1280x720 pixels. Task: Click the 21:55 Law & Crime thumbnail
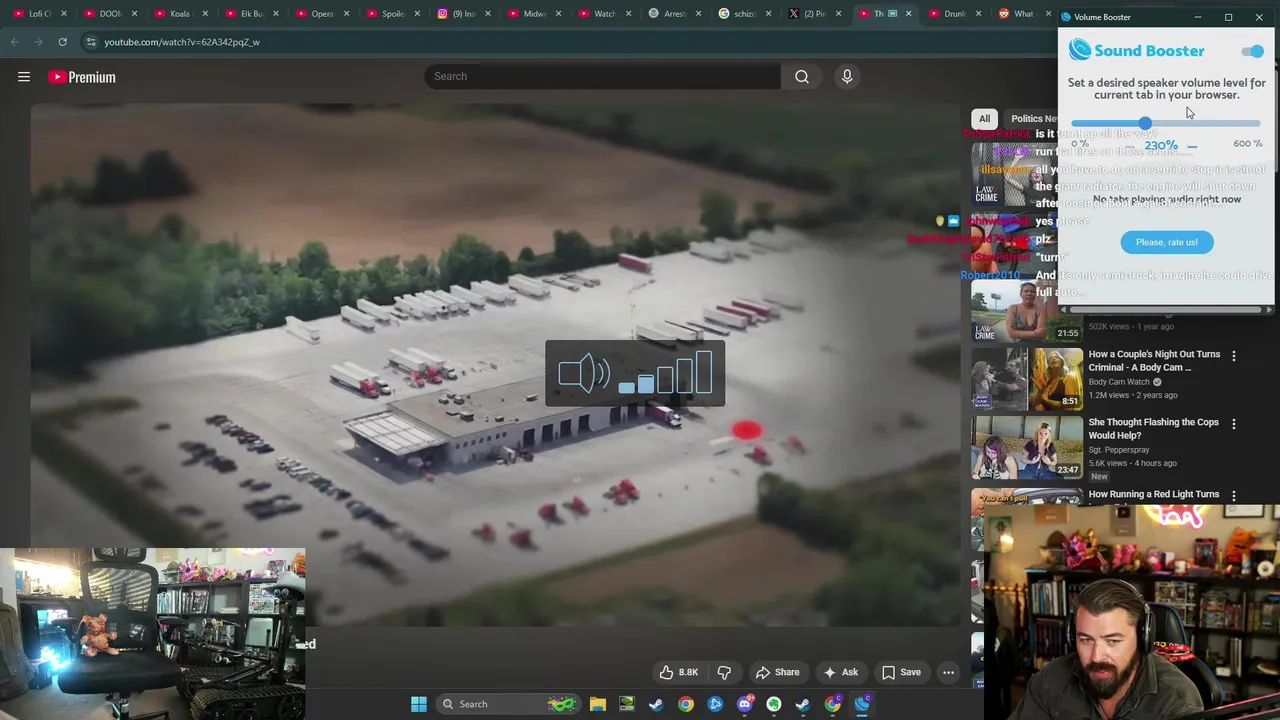[1027, 312]
